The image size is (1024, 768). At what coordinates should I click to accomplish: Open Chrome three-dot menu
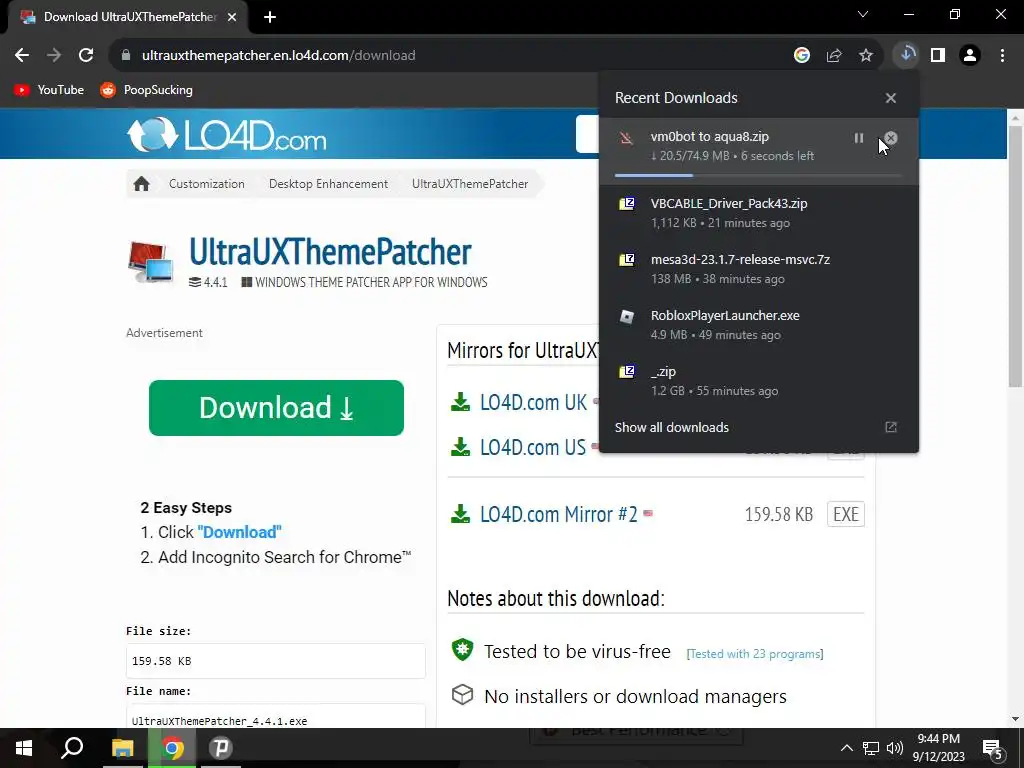[1002, 56]
